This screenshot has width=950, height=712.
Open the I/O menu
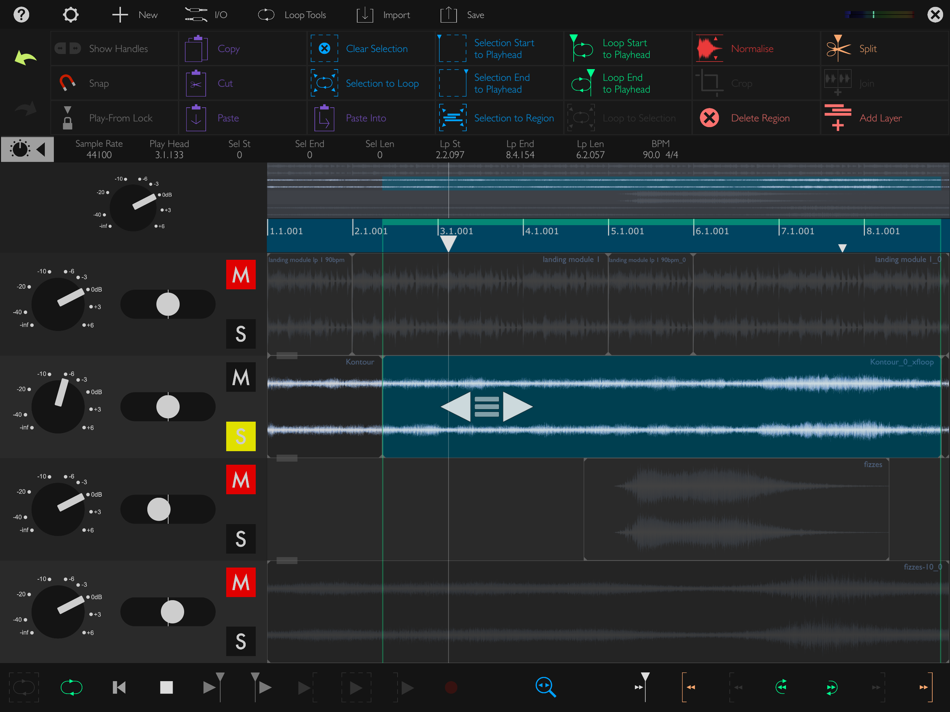click(x=206, y=15)
